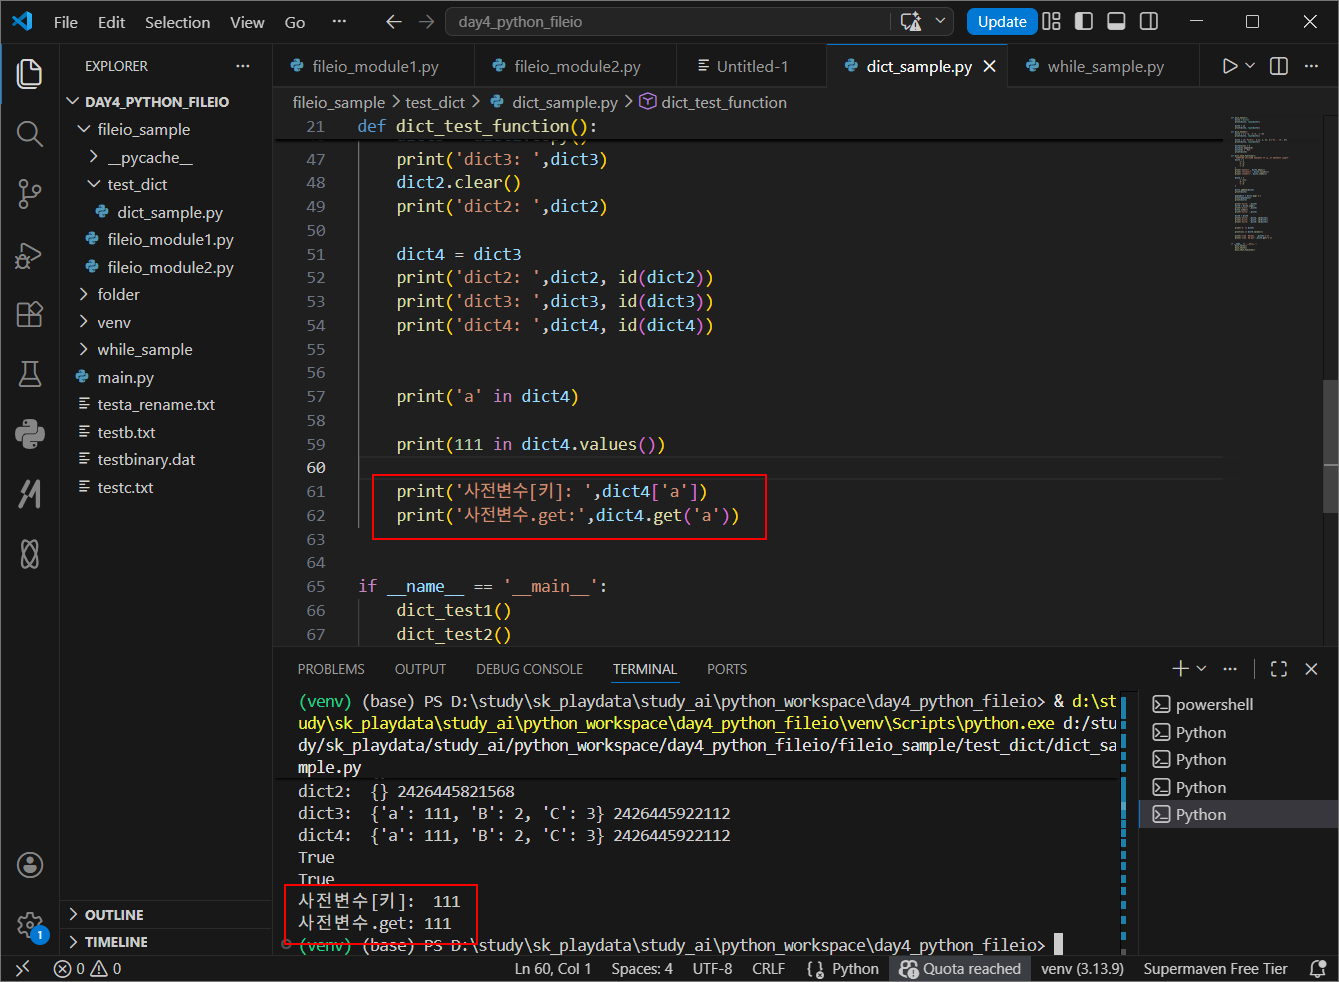Maximize the terminal panel size
Image resolution: width=1339 pixels, height=982 pixels.
[x=1278, y=668]
